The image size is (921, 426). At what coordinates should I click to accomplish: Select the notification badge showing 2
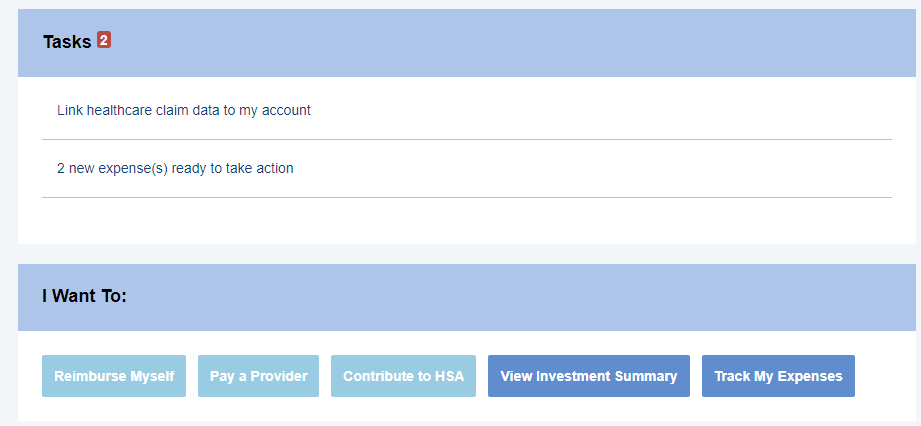click(x=104, y=41)
